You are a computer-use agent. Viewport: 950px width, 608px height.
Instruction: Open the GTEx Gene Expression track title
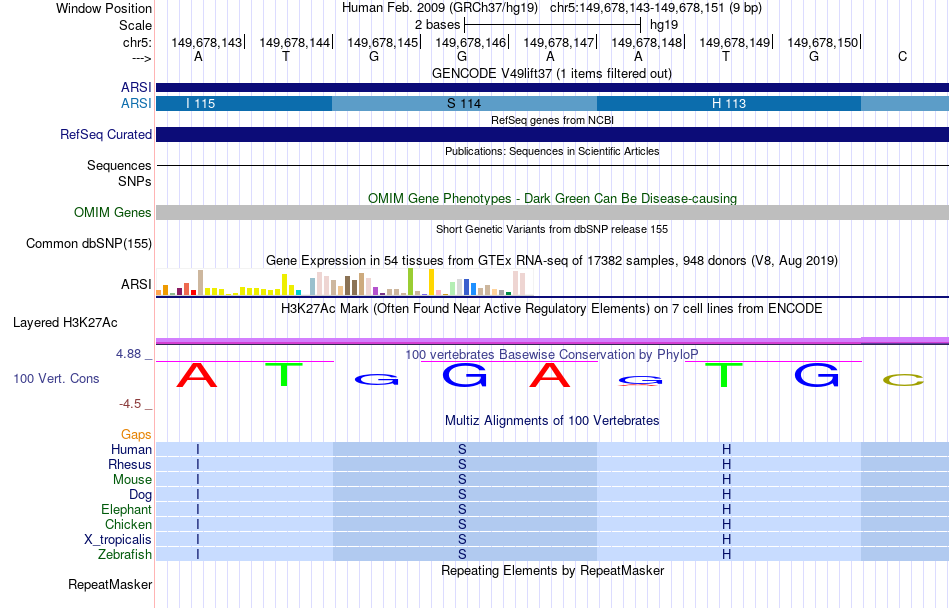[x=552, y=260]
